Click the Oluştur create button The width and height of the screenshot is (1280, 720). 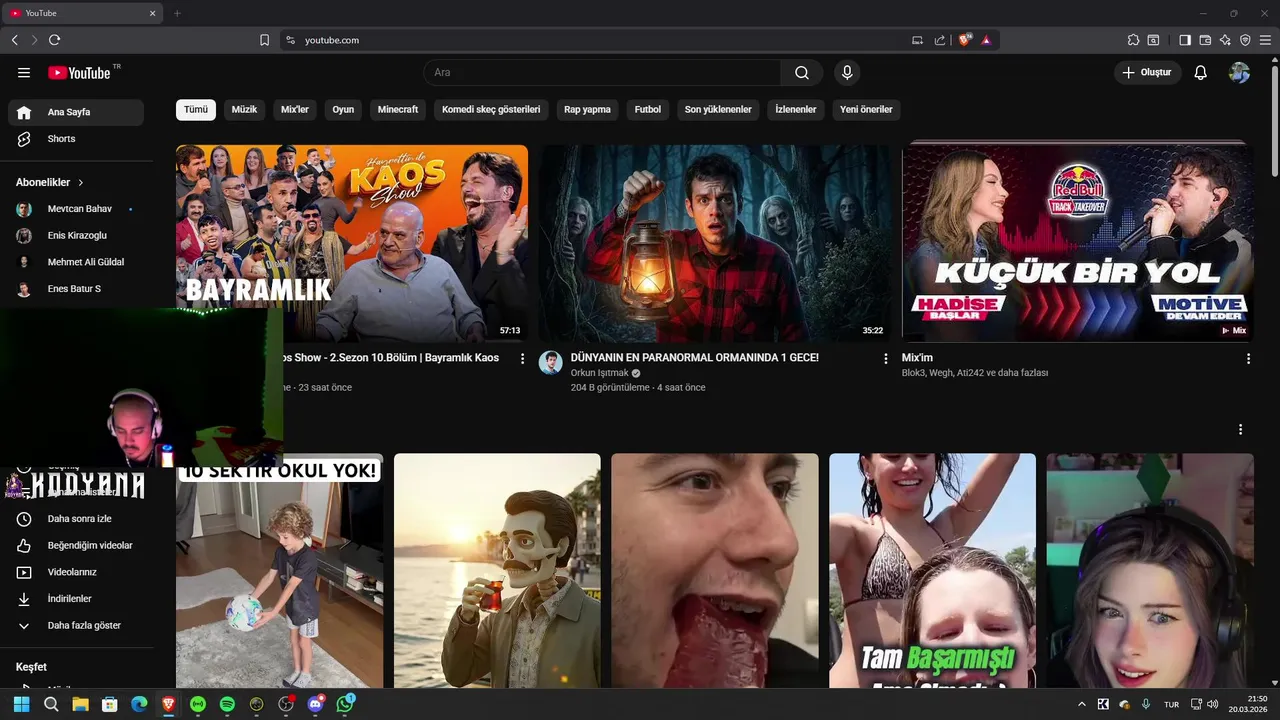pos(1148,73)
